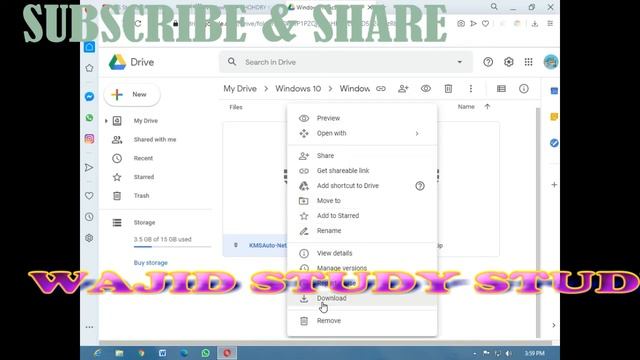Expand the My Drive tree arrow
Viewport: 640px width, 360px height.
coord(106,121)
